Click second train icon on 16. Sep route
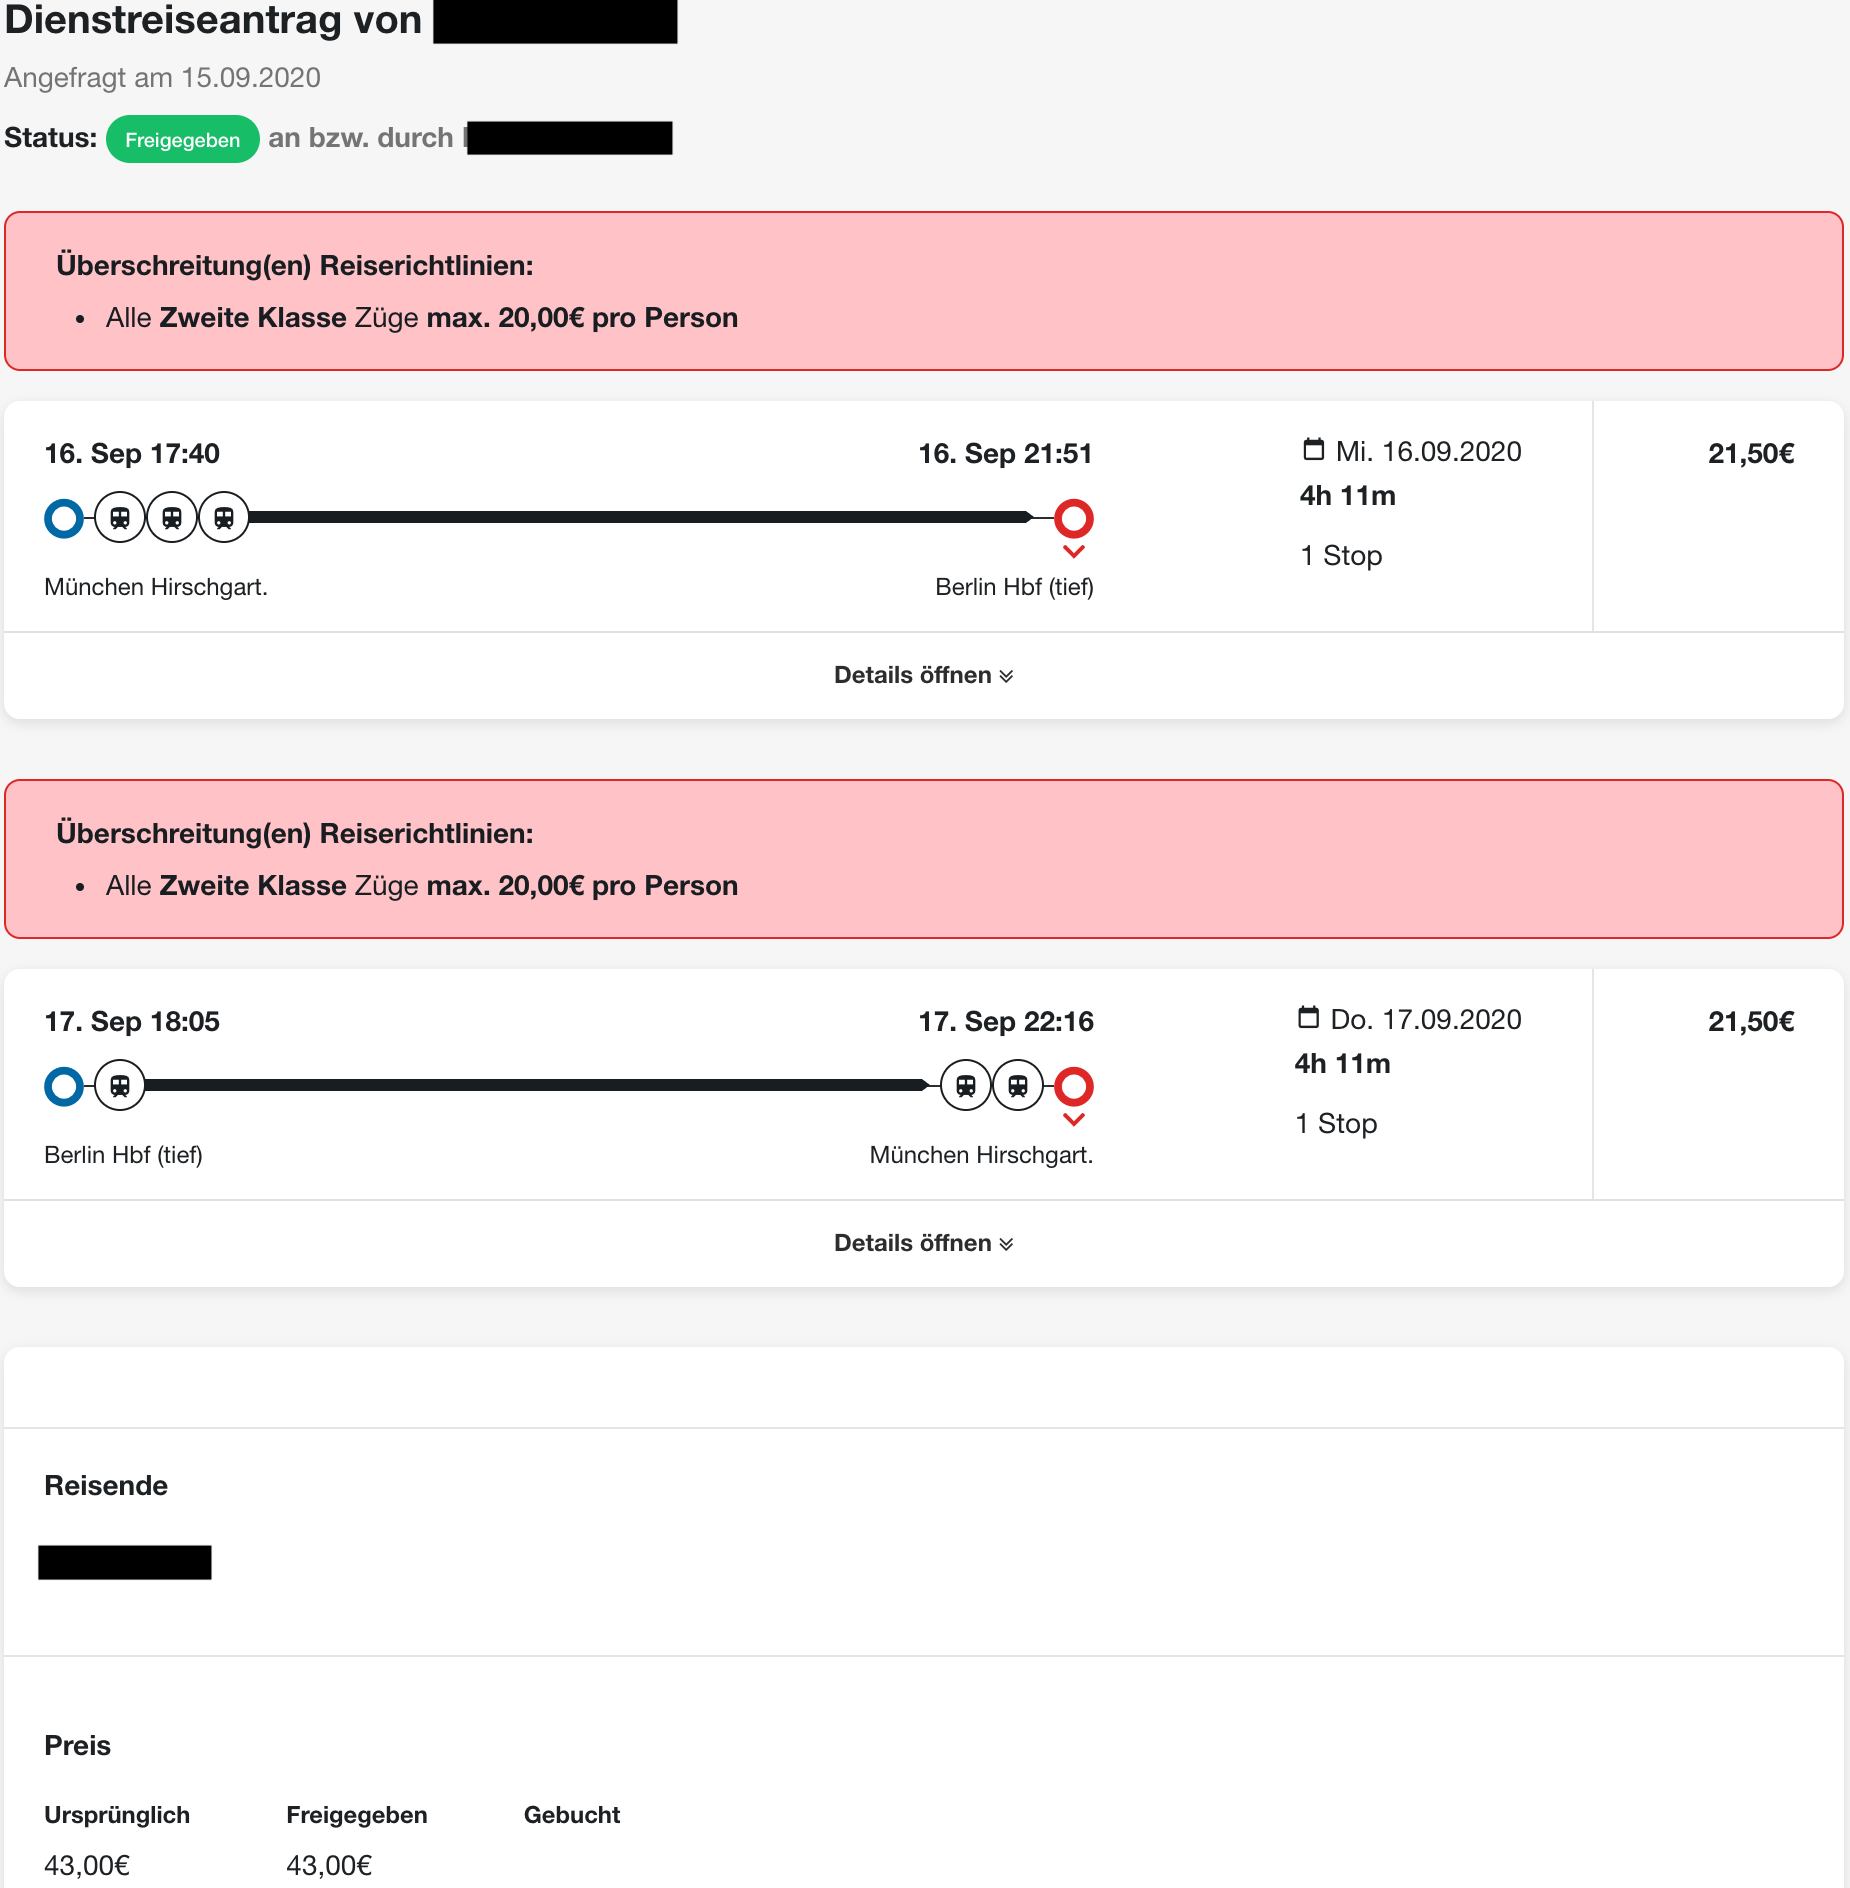The width and height of the screenshot is (1850, 1888). (172, 518)
